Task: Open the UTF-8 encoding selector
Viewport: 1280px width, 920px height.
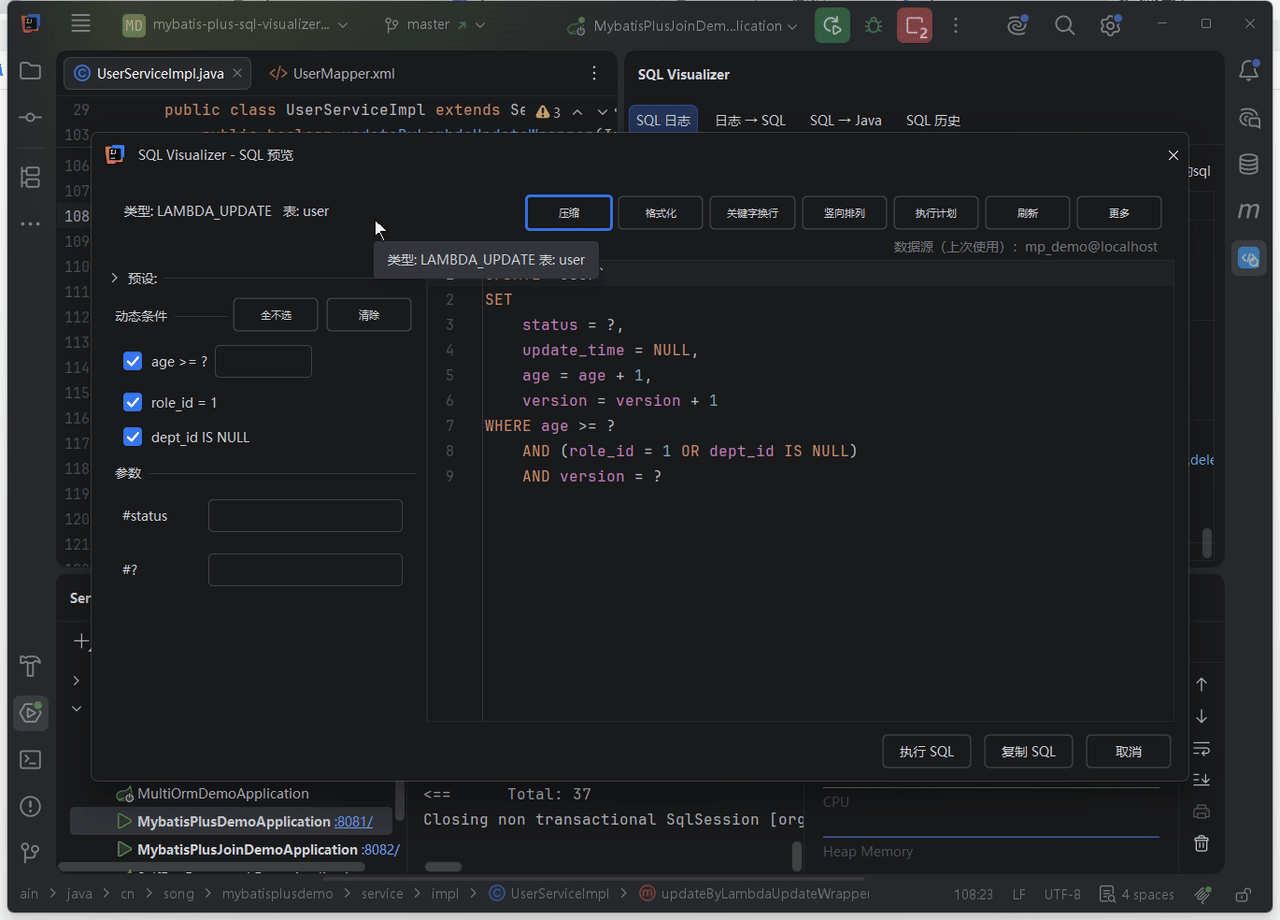Action: coord(1062,894)
